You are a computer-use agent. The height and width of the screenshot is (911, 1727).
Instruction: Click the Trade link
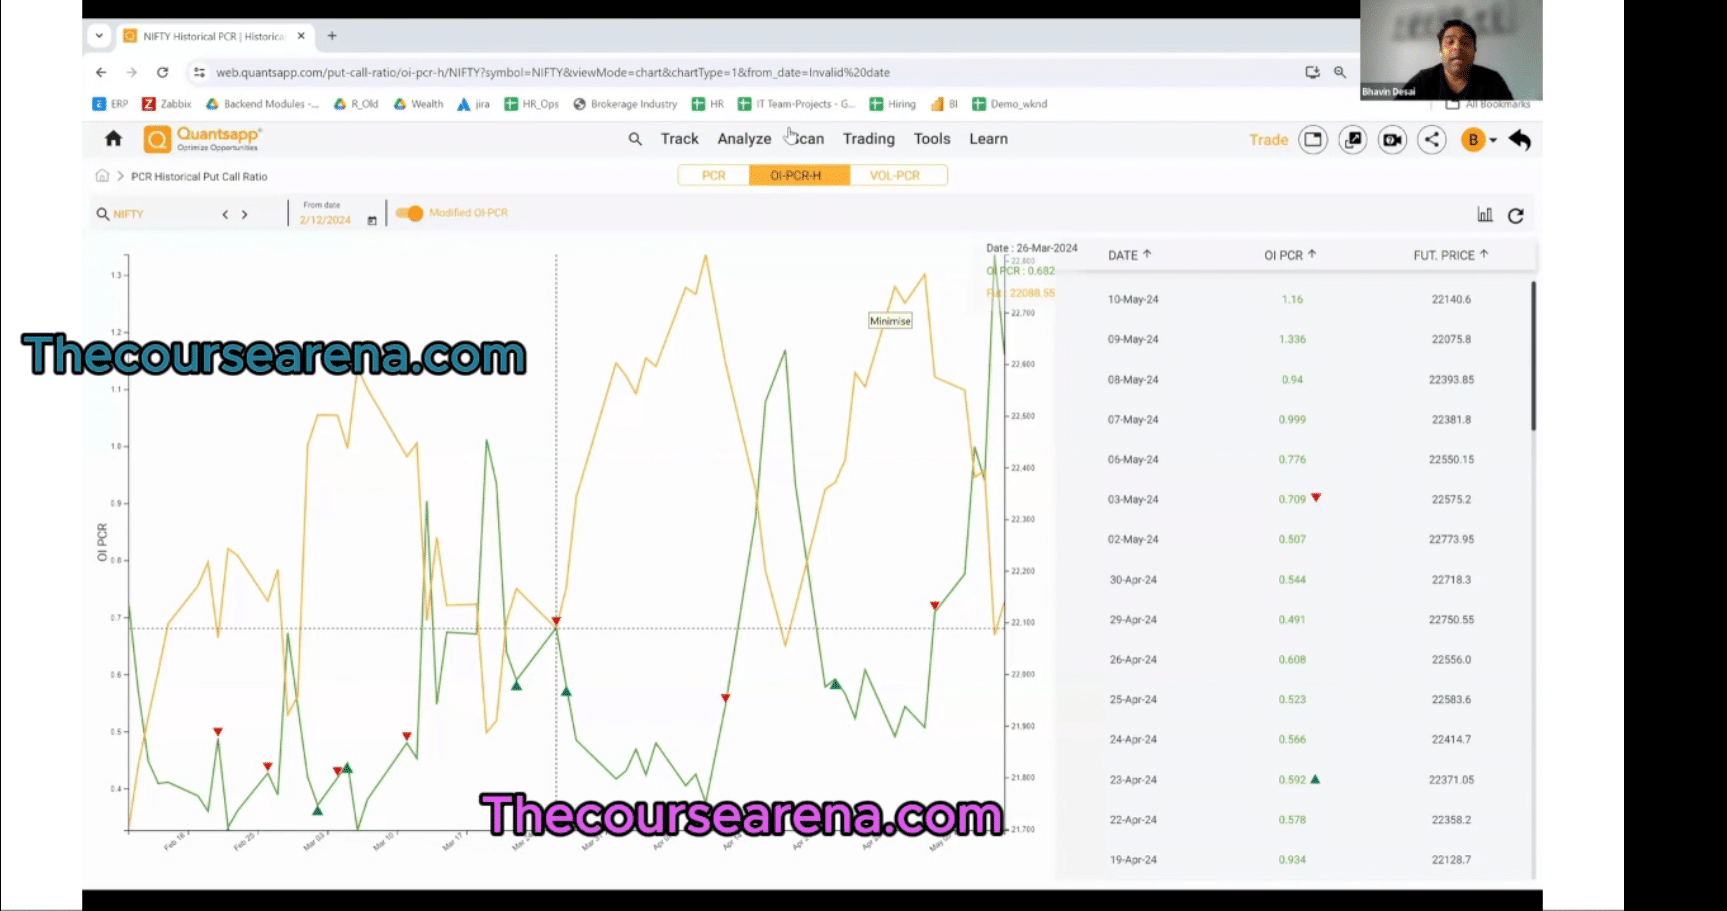[x=1268, y=140]
